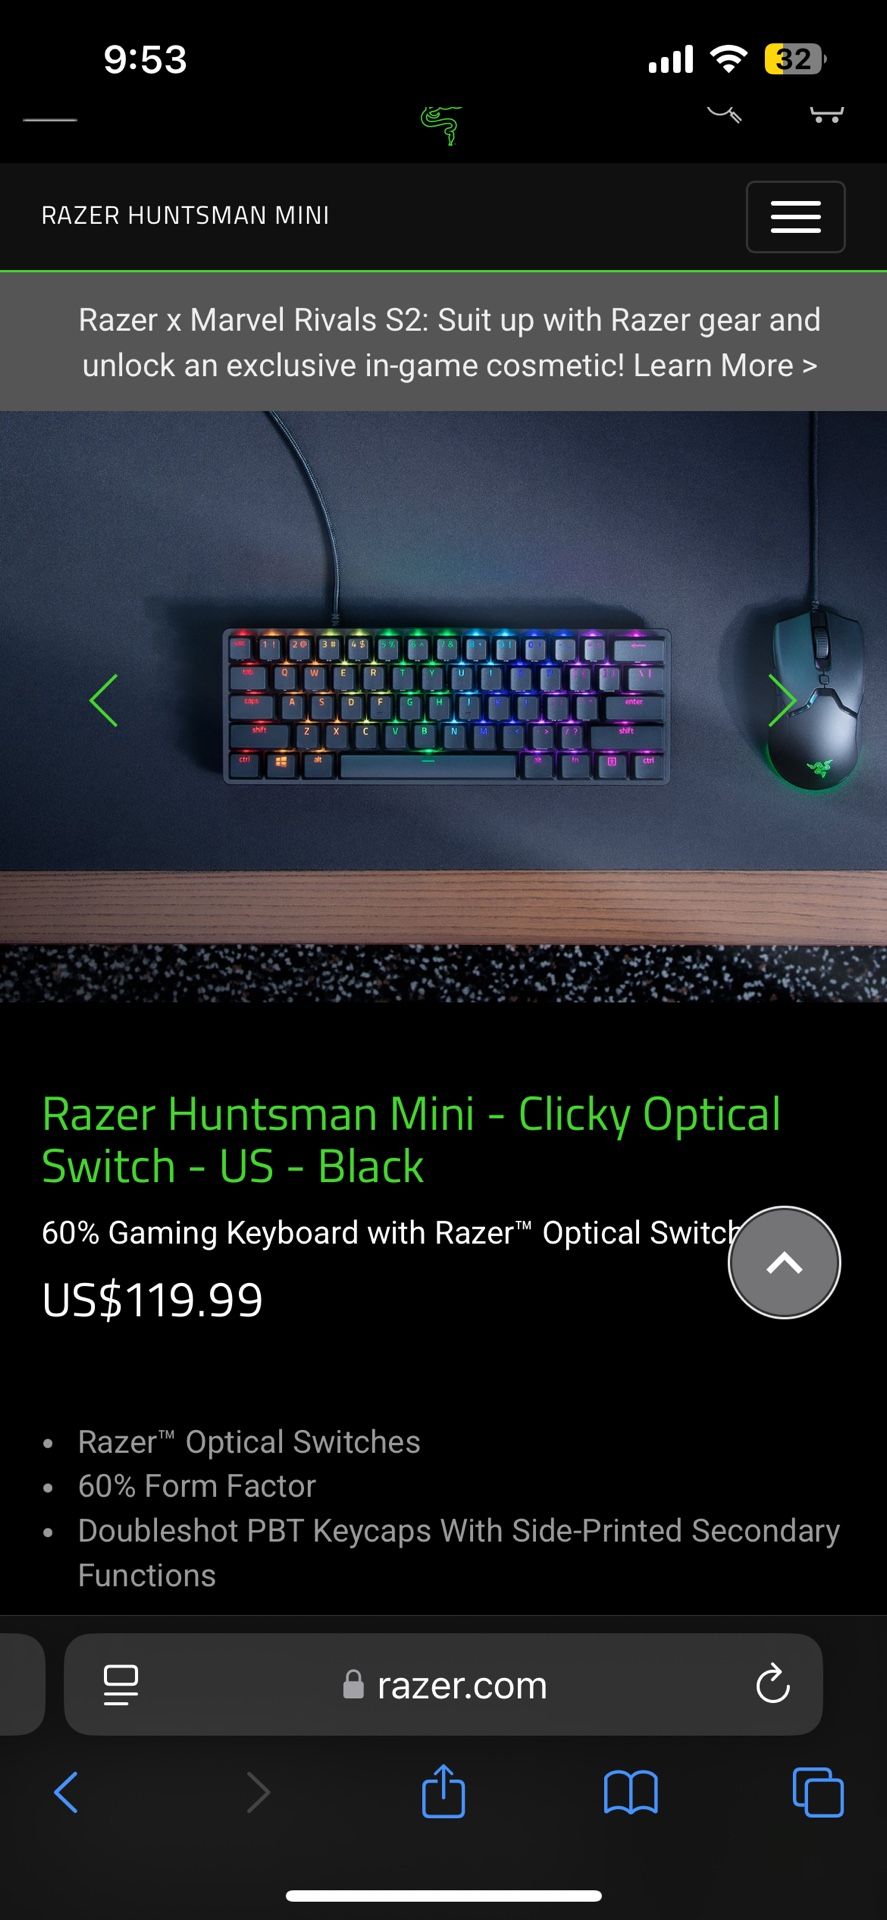Tap the RAZER HUNTSMAN MINI nav title
The height and width of the screenshot is (1920, 887).
tap(185, 216)
